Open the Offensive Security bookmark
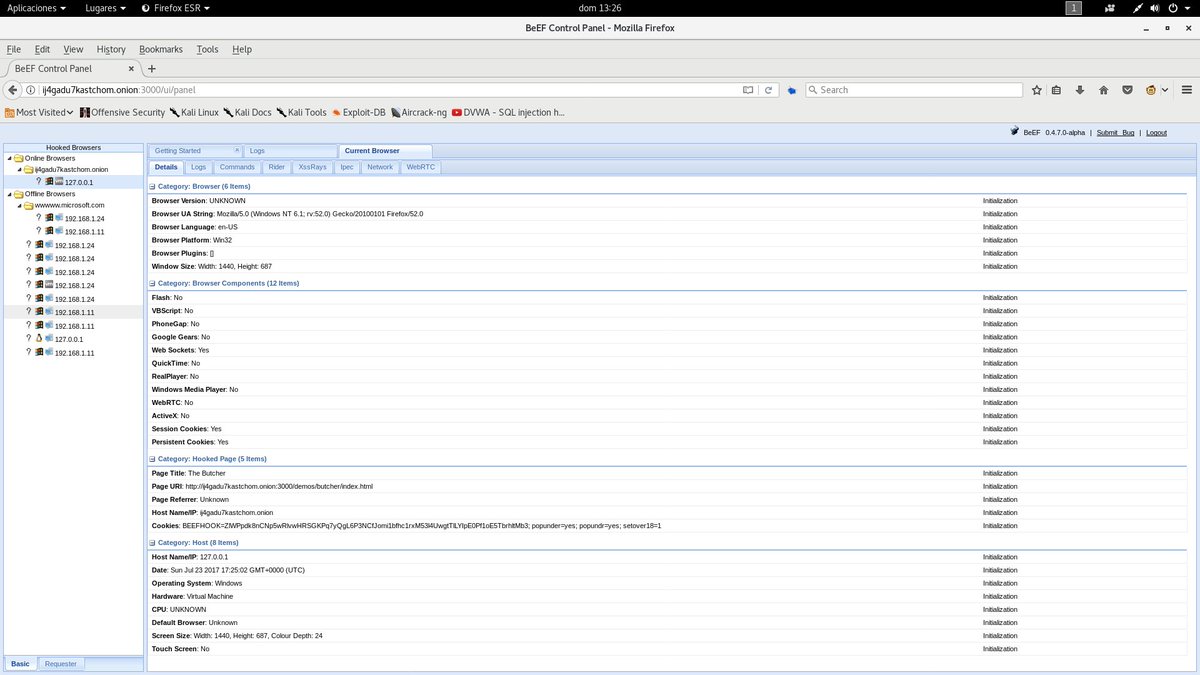This screenshot has height=675, width=1200. tap(121, 113)
